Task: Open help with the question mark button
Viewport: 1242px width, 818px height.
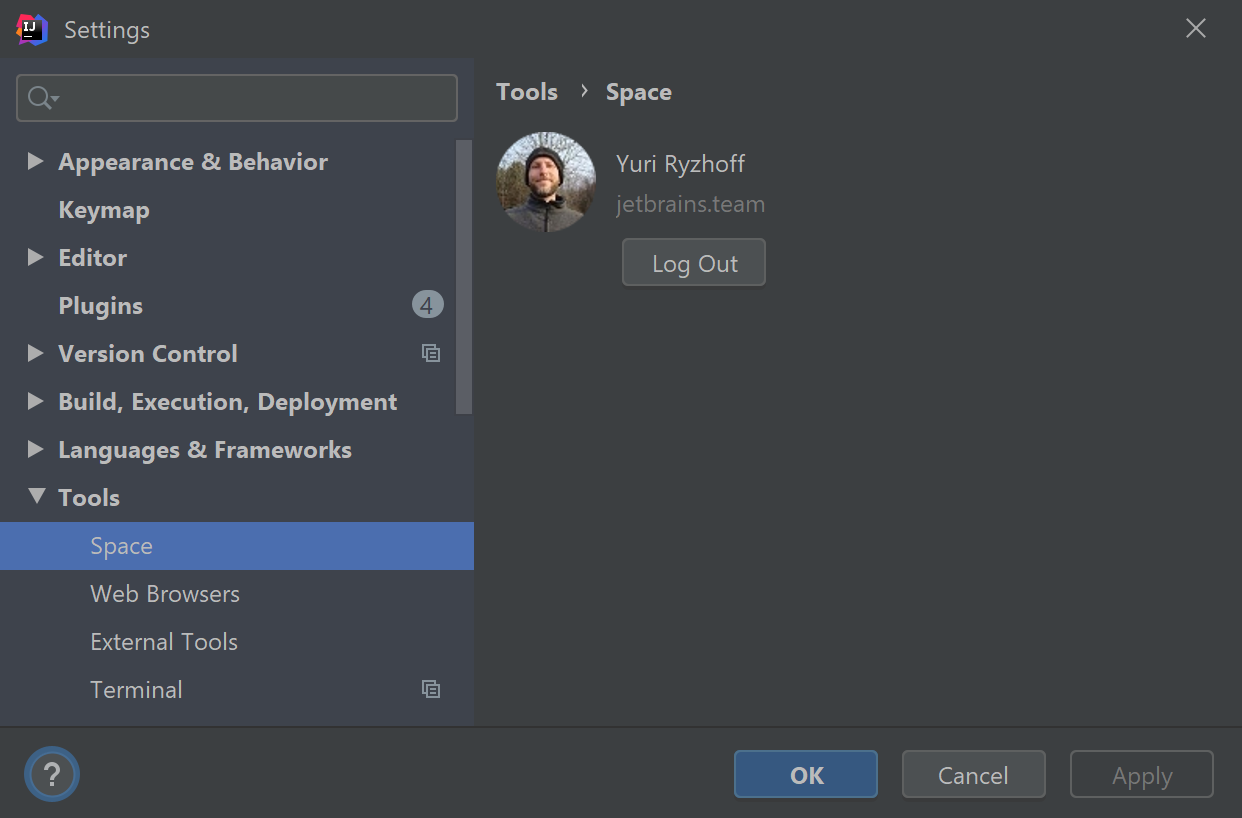Action: click(x=52, y=774)
